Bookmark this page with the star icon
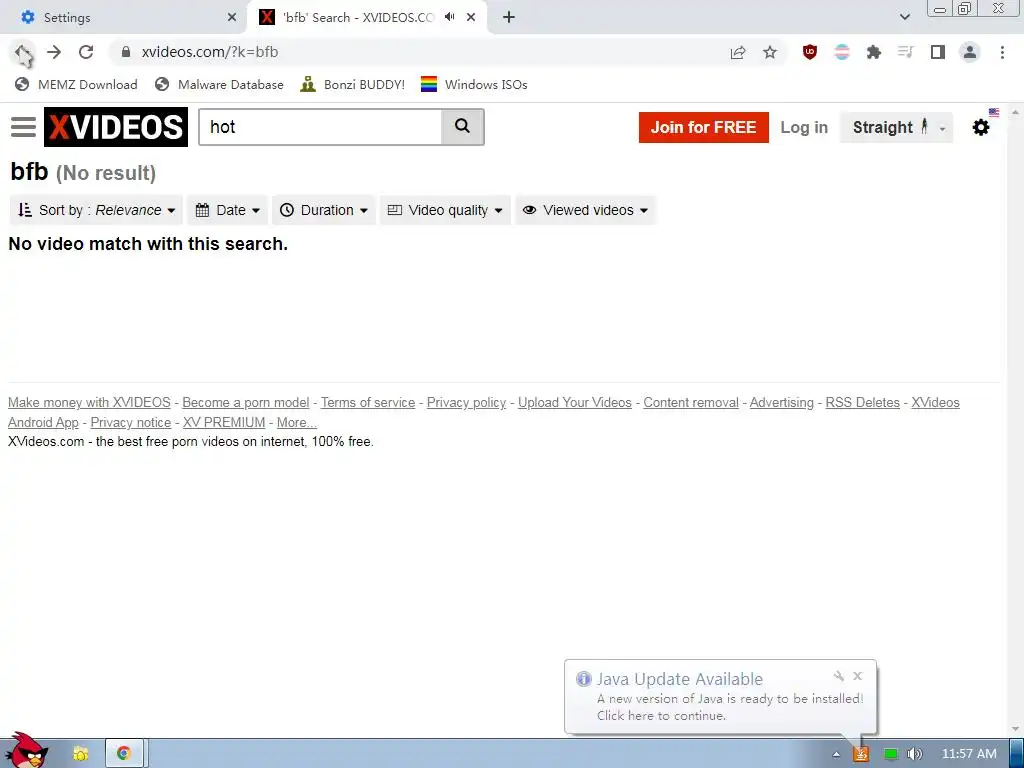Image resolution: width=1024 pixels, height=768 pixels. pyautogui.click(x=770, y=52)
